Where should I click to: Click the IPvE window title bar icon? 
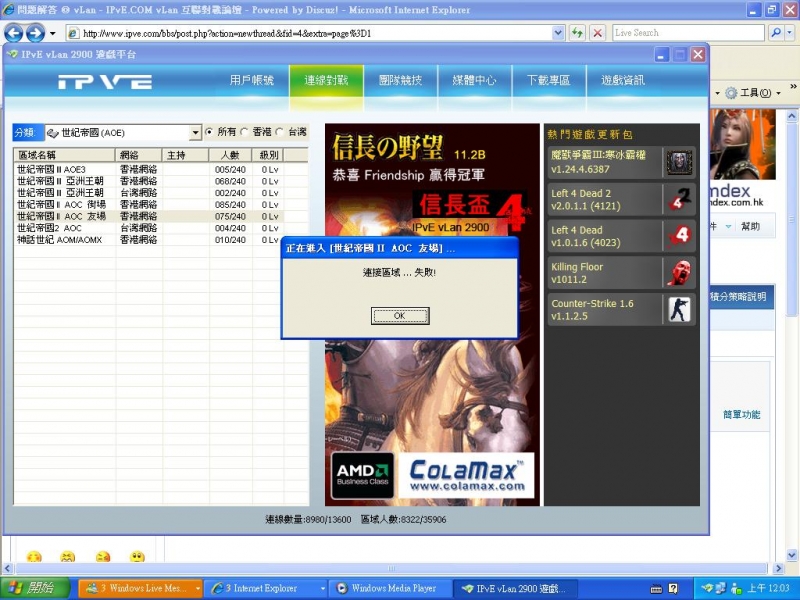[12, 54]
